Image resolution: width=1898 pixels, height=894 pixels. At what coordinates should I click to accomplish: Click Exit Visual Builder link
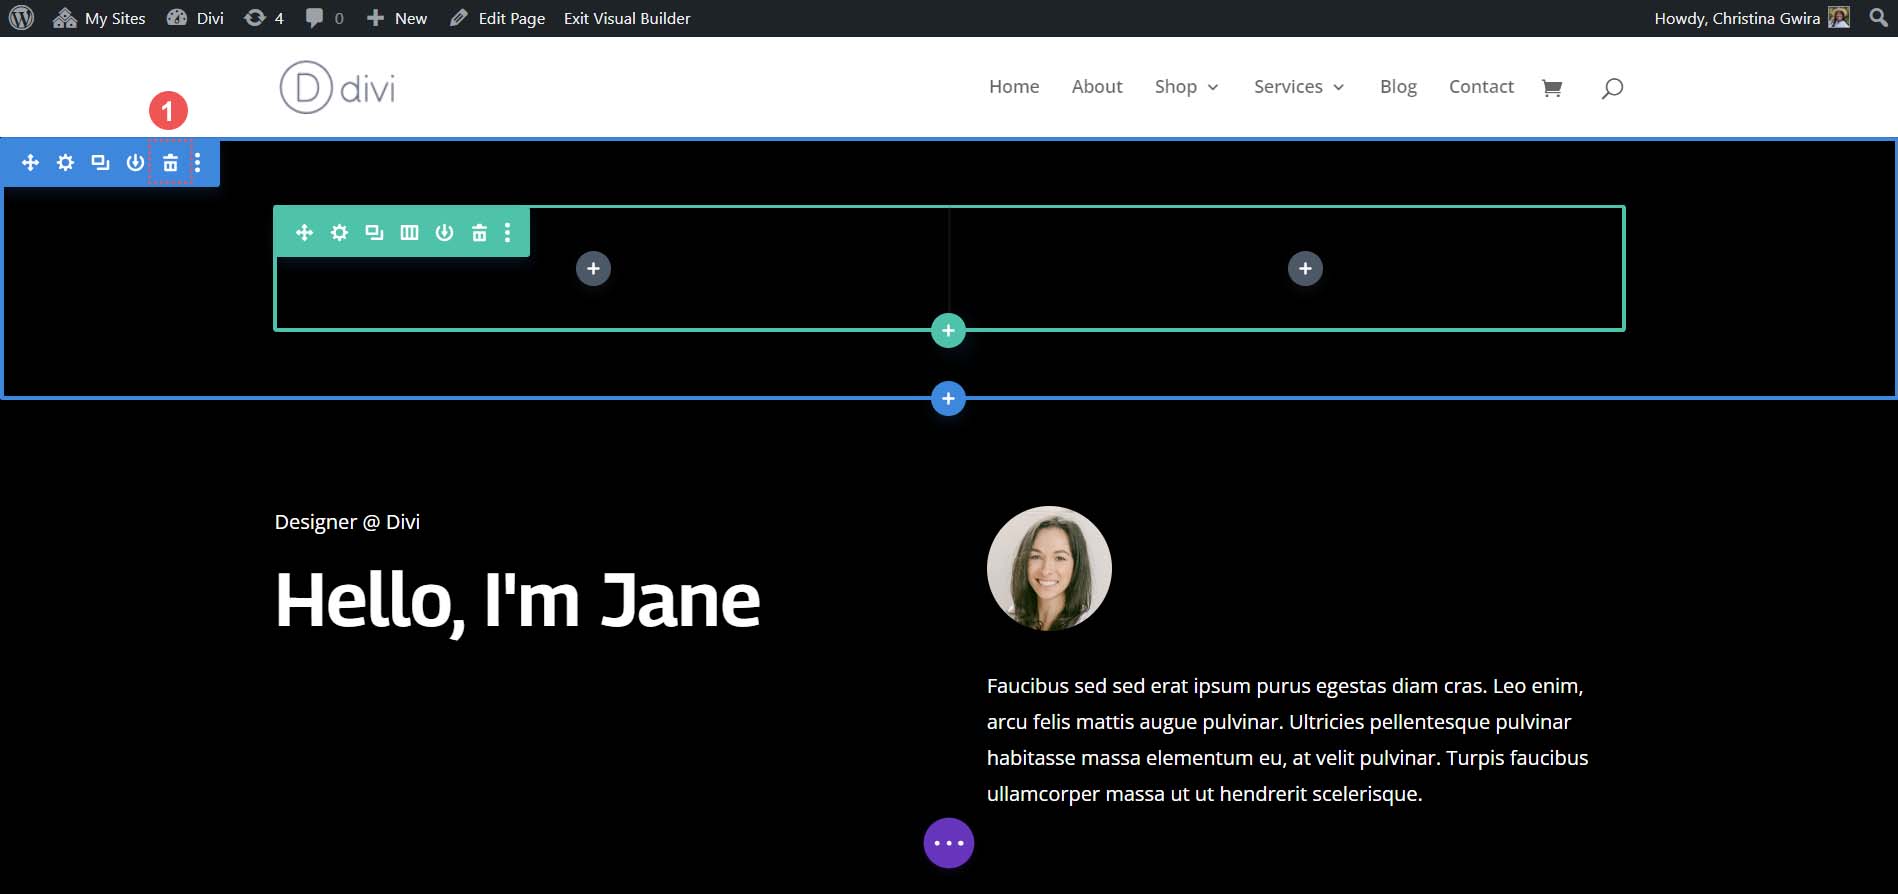[627, 18]
